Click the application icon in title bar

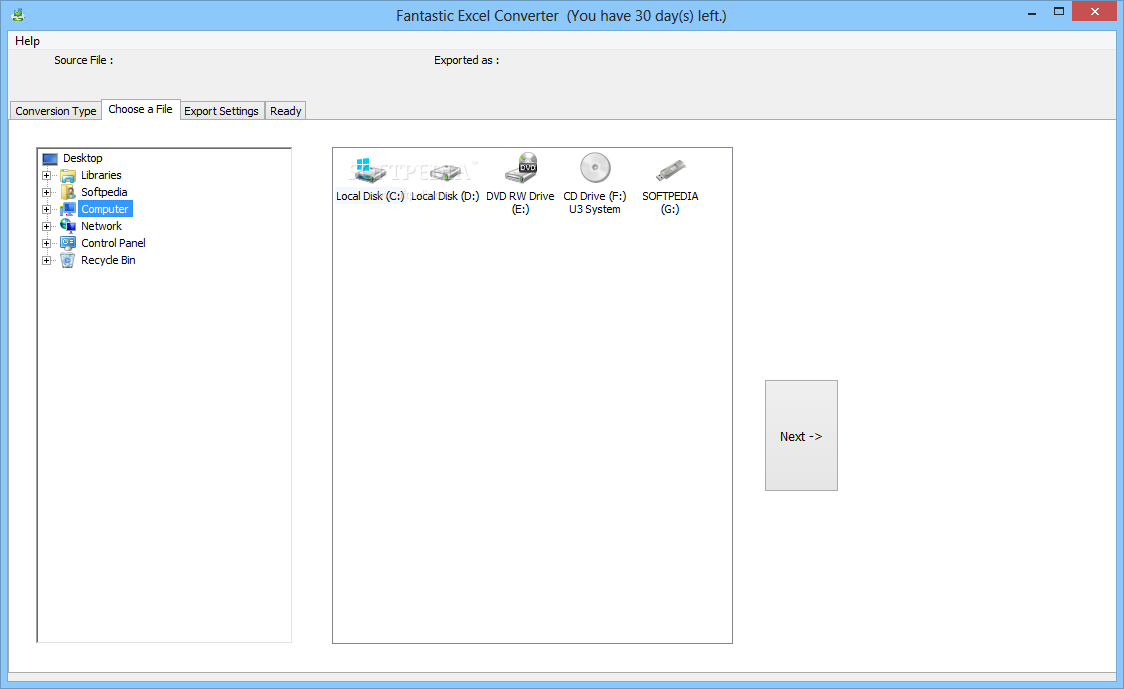[19, 14]
